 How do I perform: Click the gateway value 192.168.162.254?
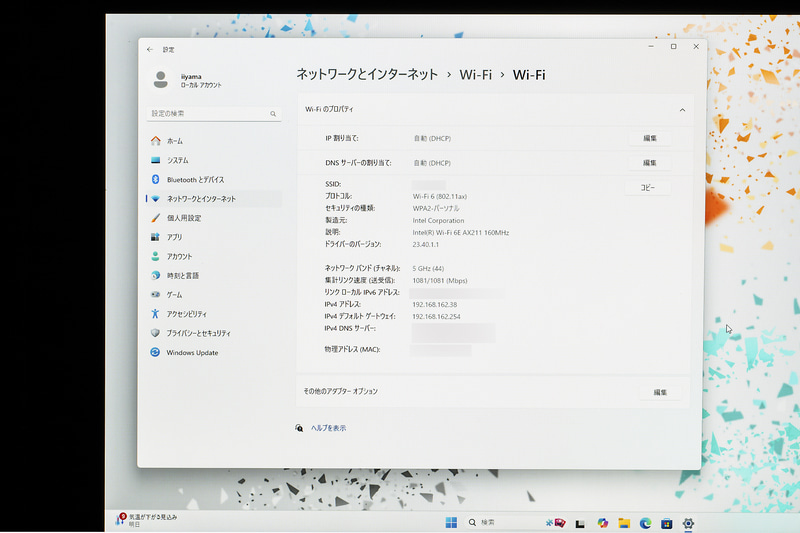click(x=436, y=317)
